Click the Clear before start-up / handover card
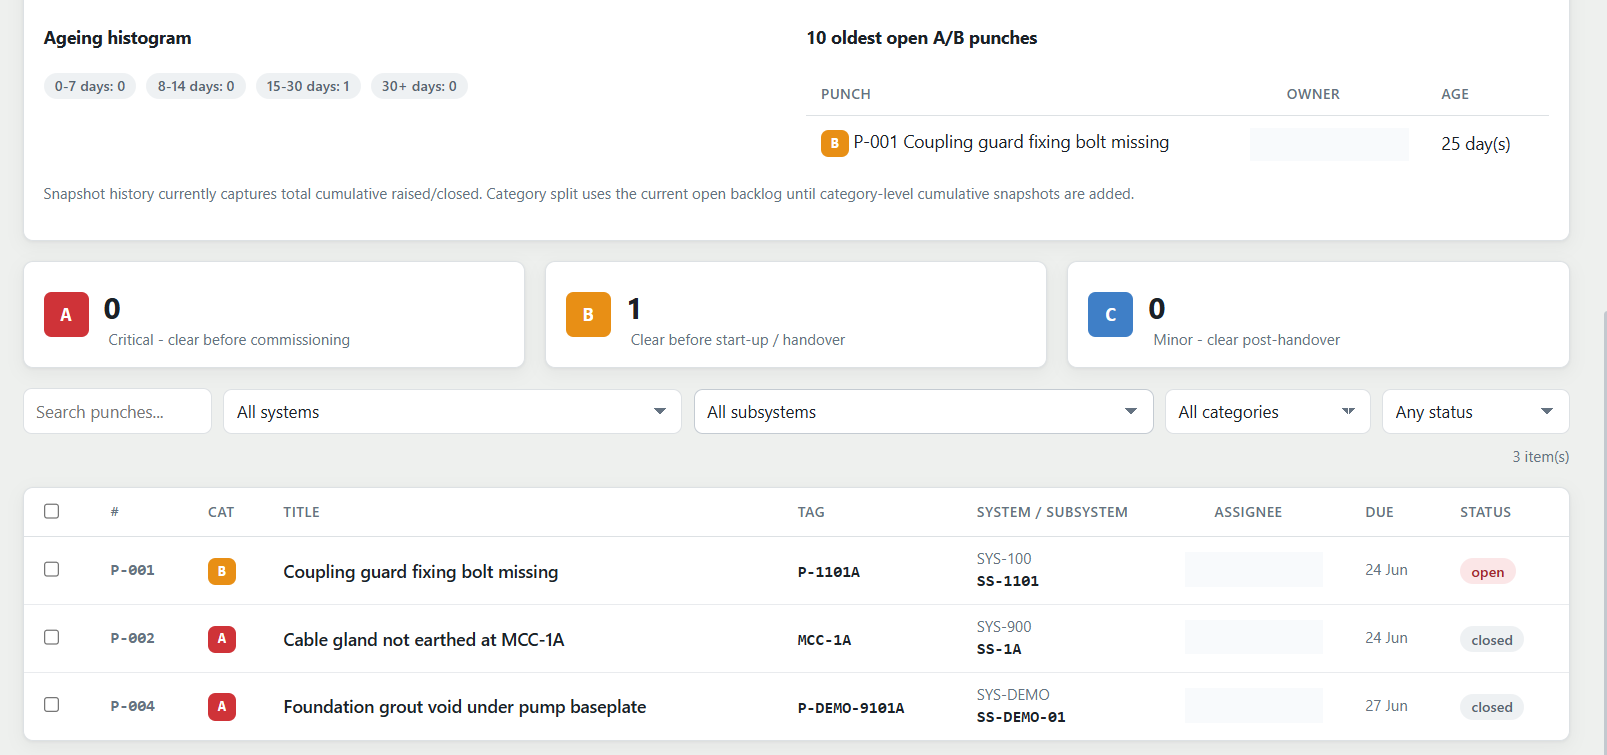 click(796, 315)
